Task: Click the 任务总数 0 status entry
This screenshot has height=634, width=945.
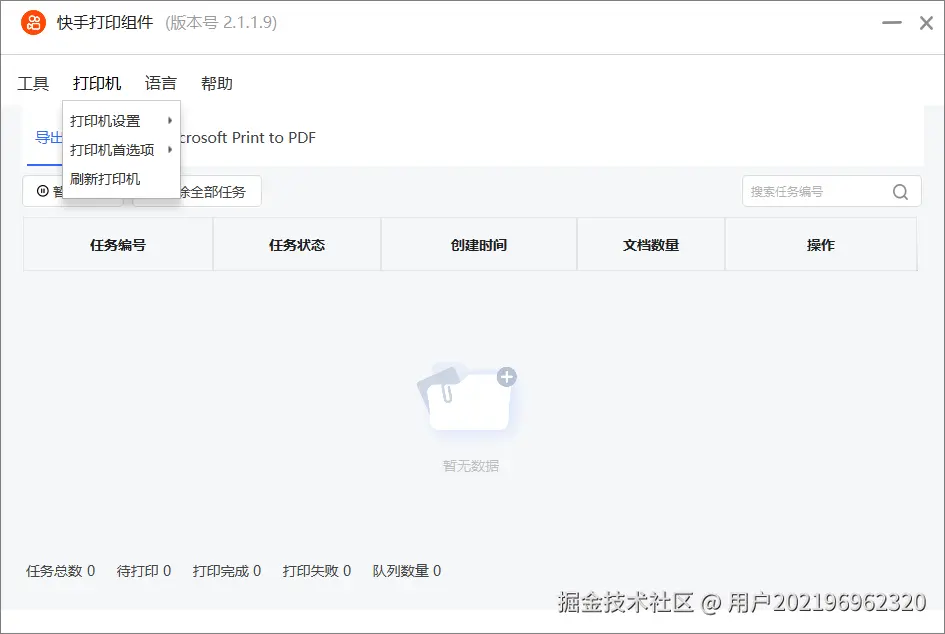Action: [x=60, y=571]
